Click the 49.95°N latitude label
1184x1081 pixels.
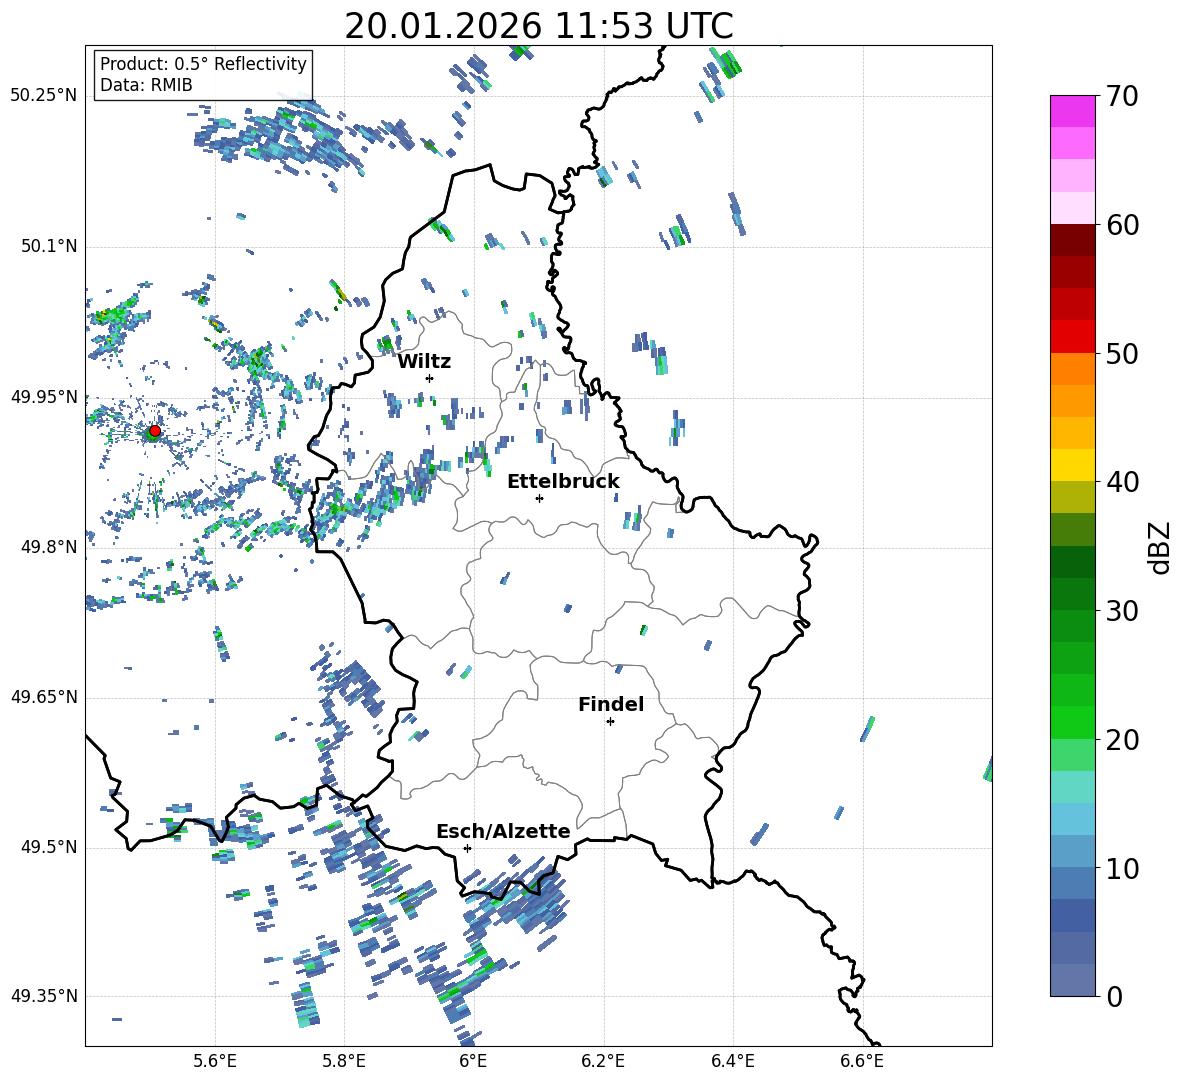[x=44, y=396]
